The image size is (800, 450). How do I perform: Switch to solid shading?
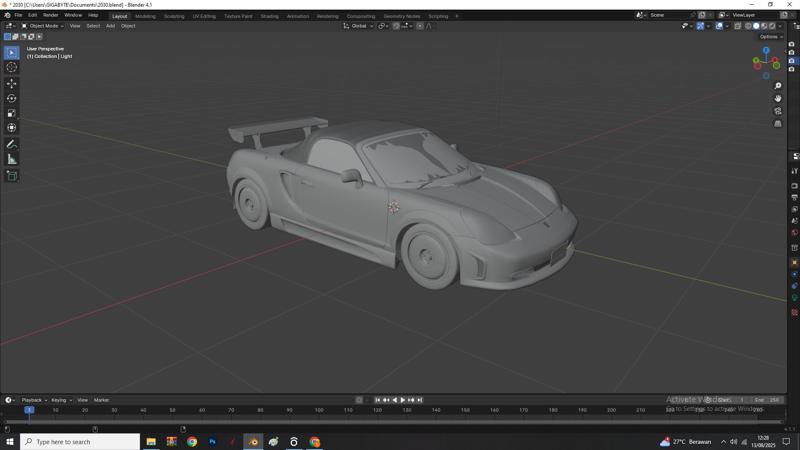tap(756, 26)
